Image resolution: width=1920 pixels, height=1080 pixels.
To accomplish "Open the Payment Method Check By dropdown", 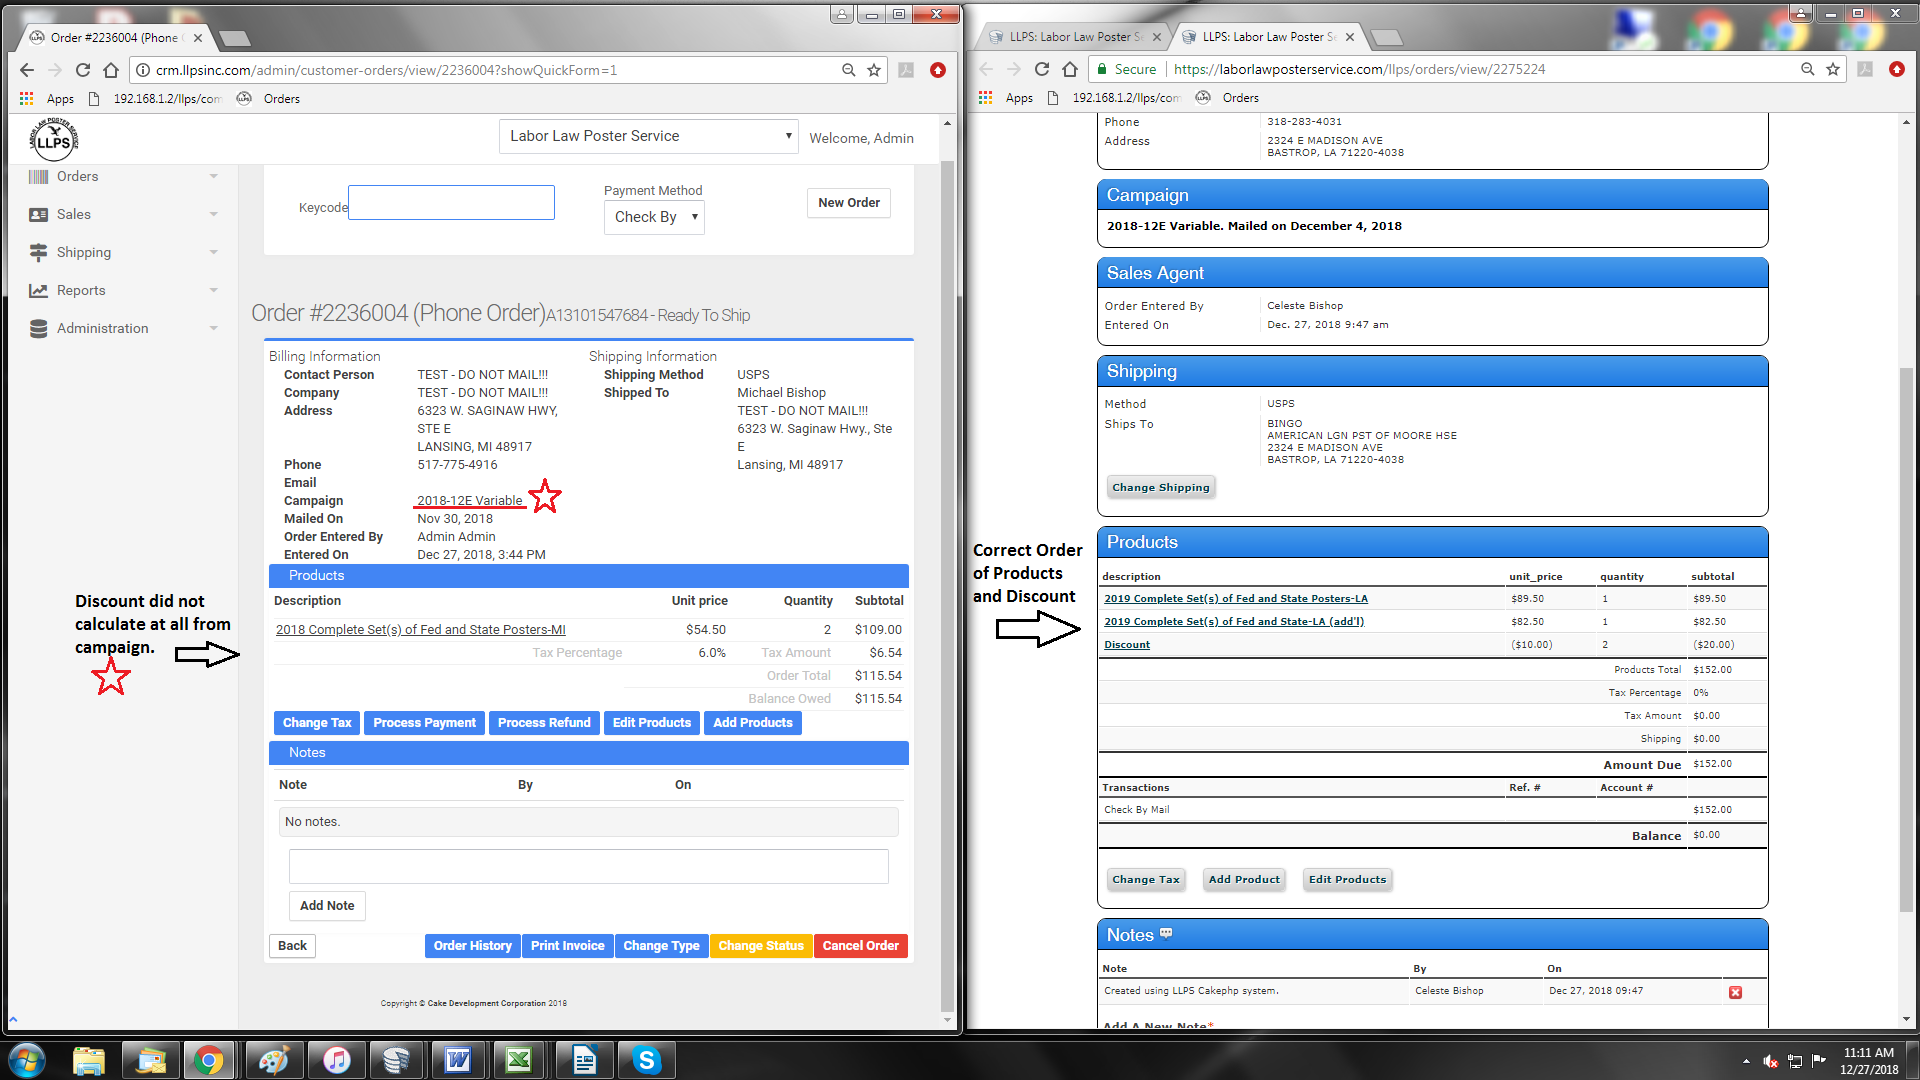I will pyautogui.click(x=654, y=217).
